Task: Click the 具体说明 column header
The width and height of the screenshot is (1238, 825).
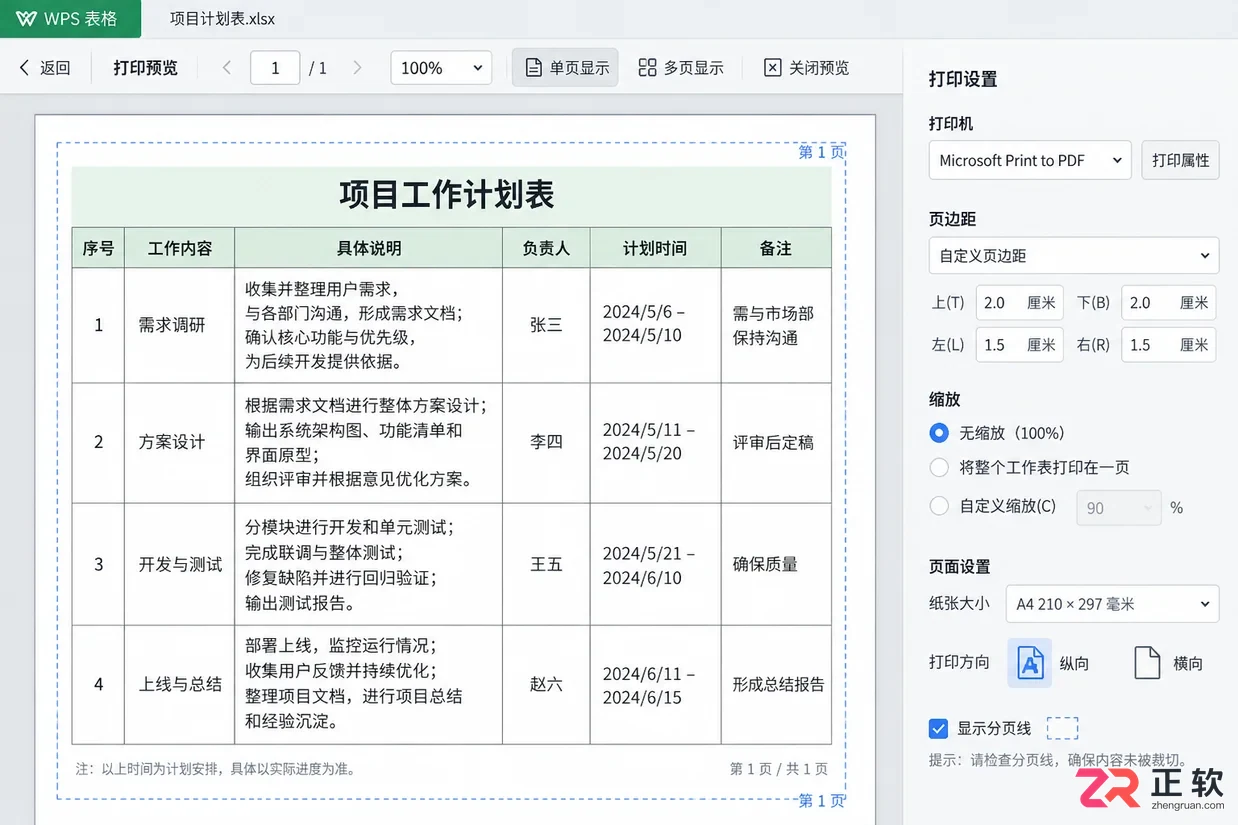Action: click(x=369, y=248)
